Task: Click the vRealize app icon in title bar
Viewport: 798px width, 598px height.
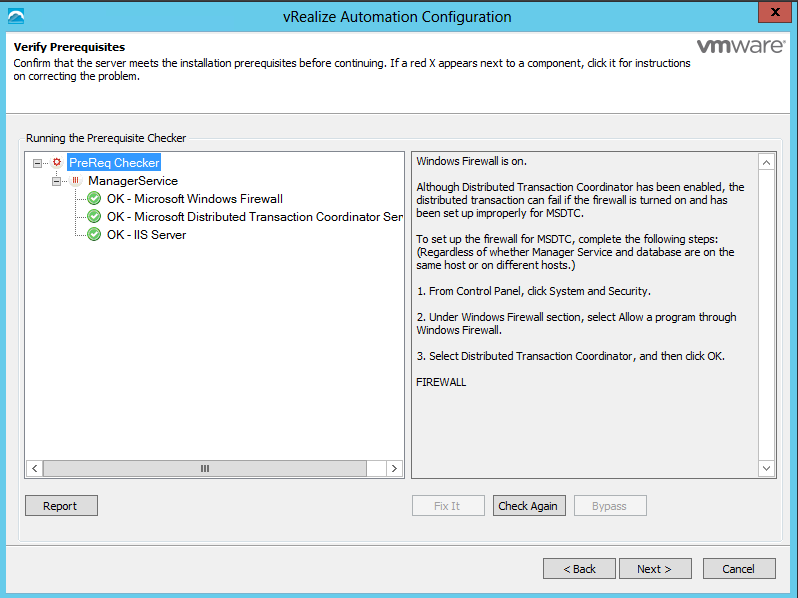Action: [x=16, y=16]
